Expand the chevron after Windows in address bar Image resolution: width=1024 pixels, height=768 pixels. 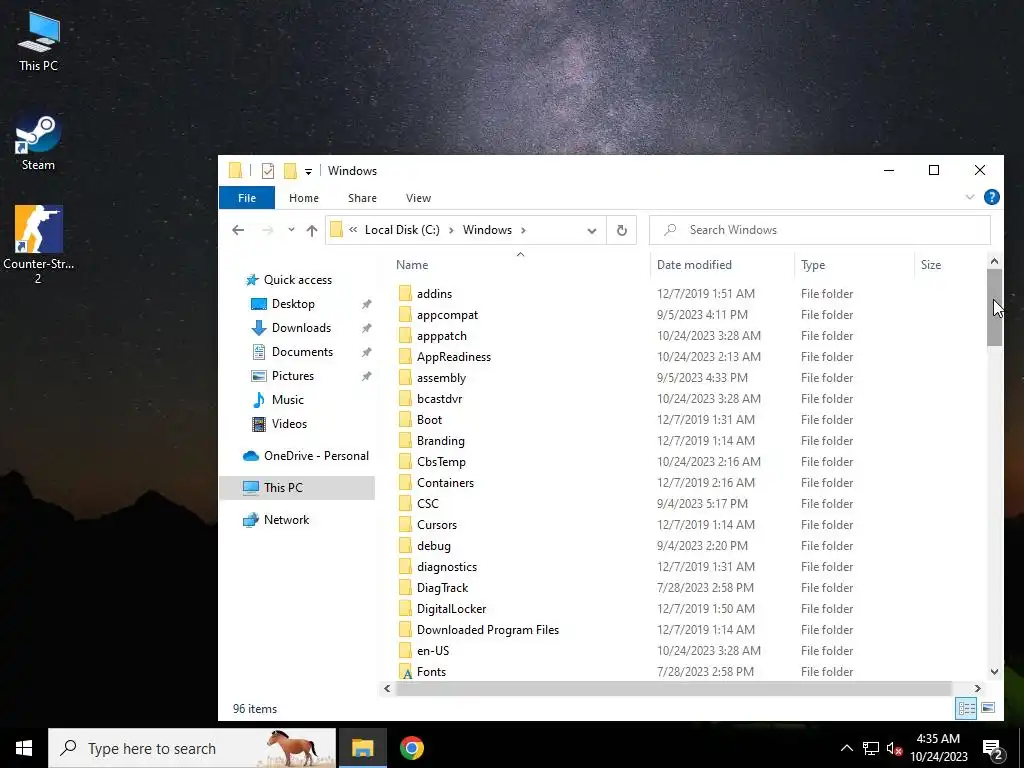pos(523,230)
